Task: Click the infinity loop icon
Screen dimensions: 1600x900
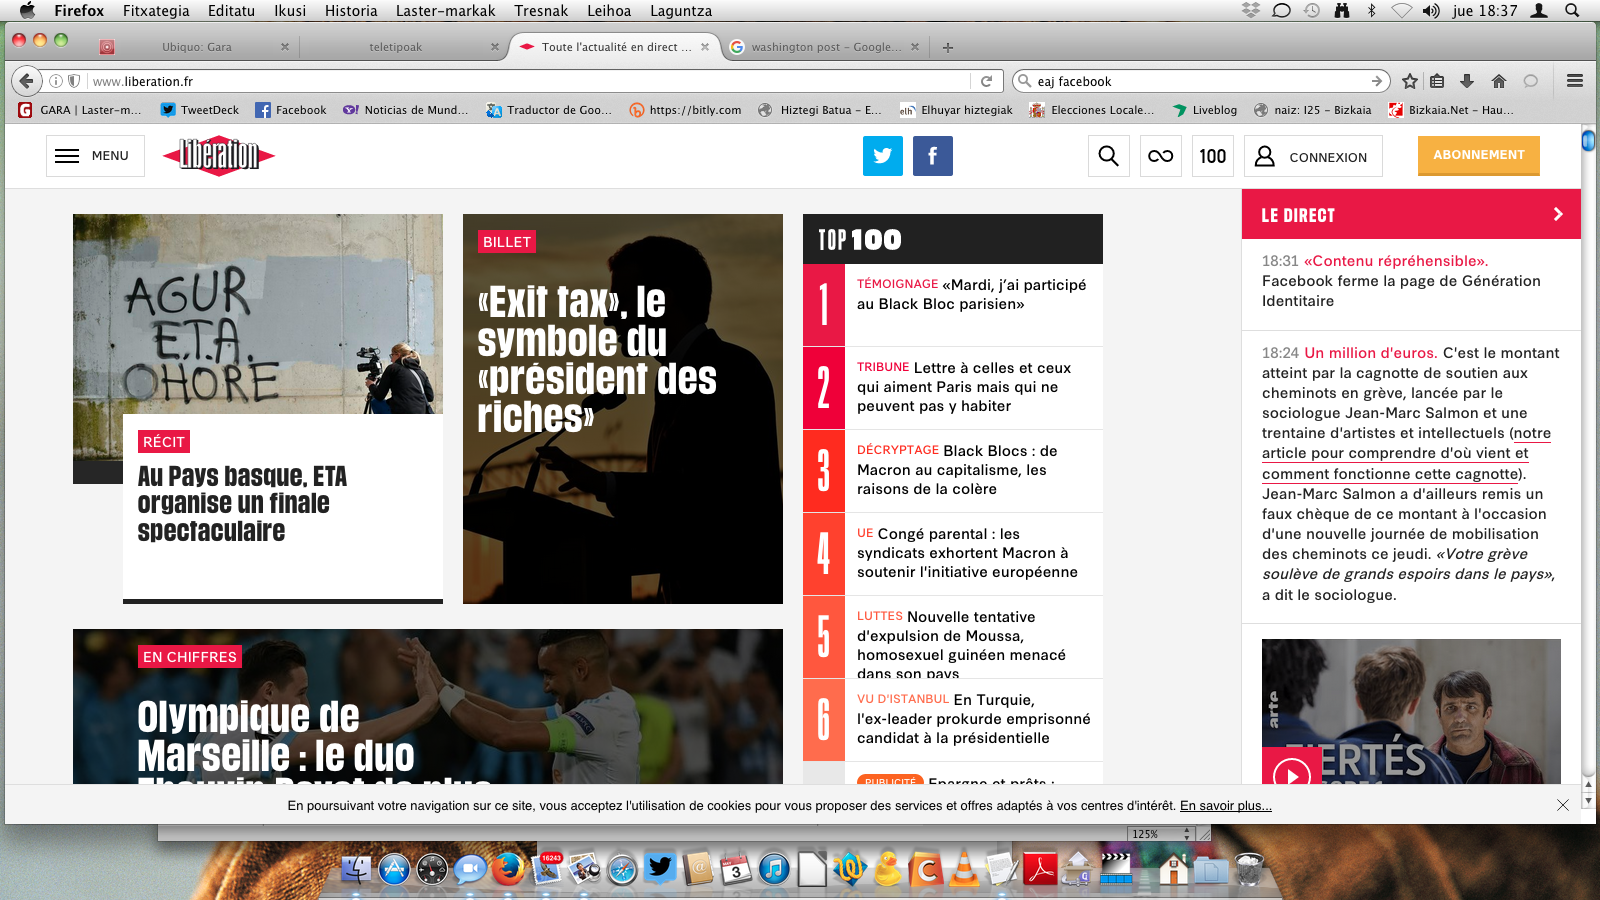Action: click(x=1160, y=156)
